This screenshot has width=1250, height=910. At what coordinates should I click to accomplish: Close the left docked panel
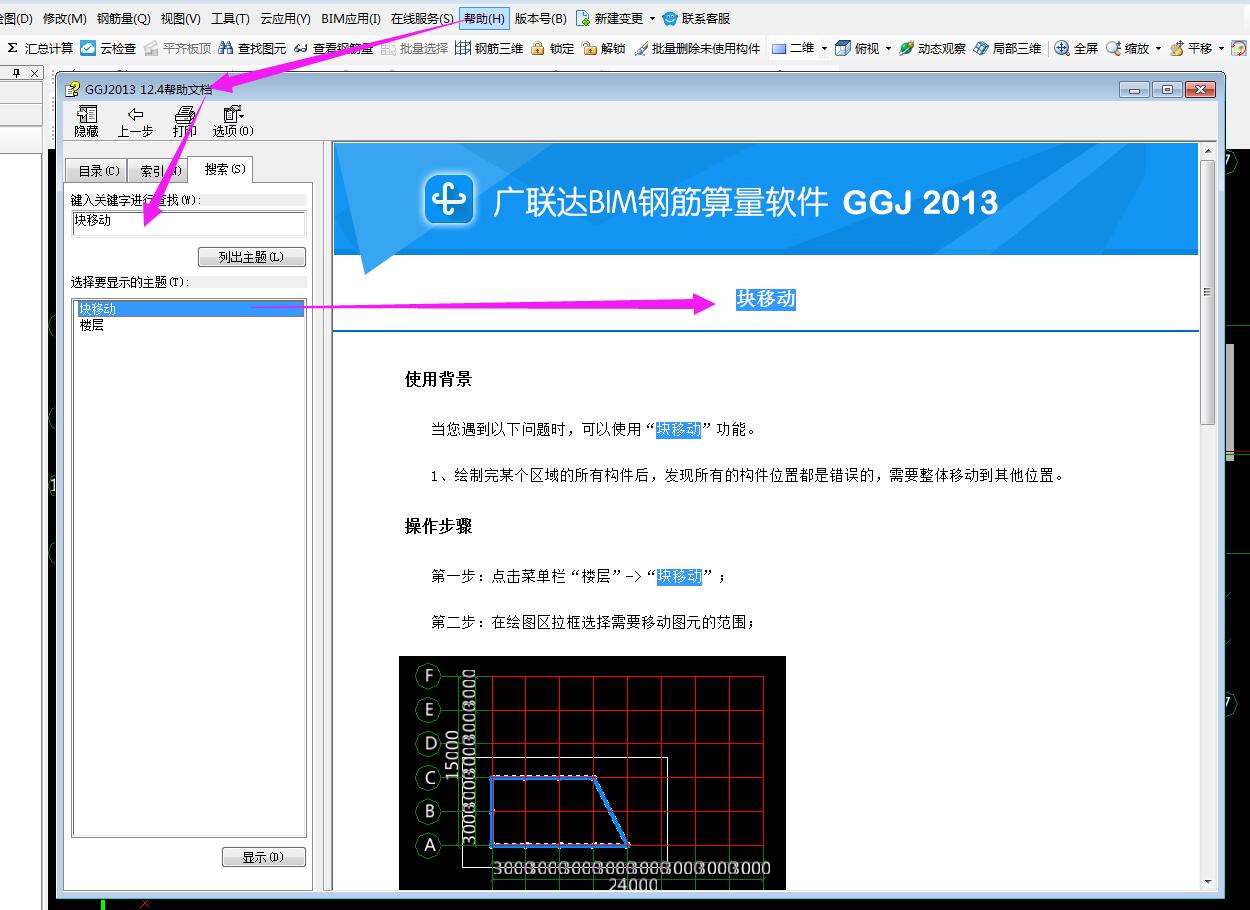pyautogui.click(x=34, y=73)
